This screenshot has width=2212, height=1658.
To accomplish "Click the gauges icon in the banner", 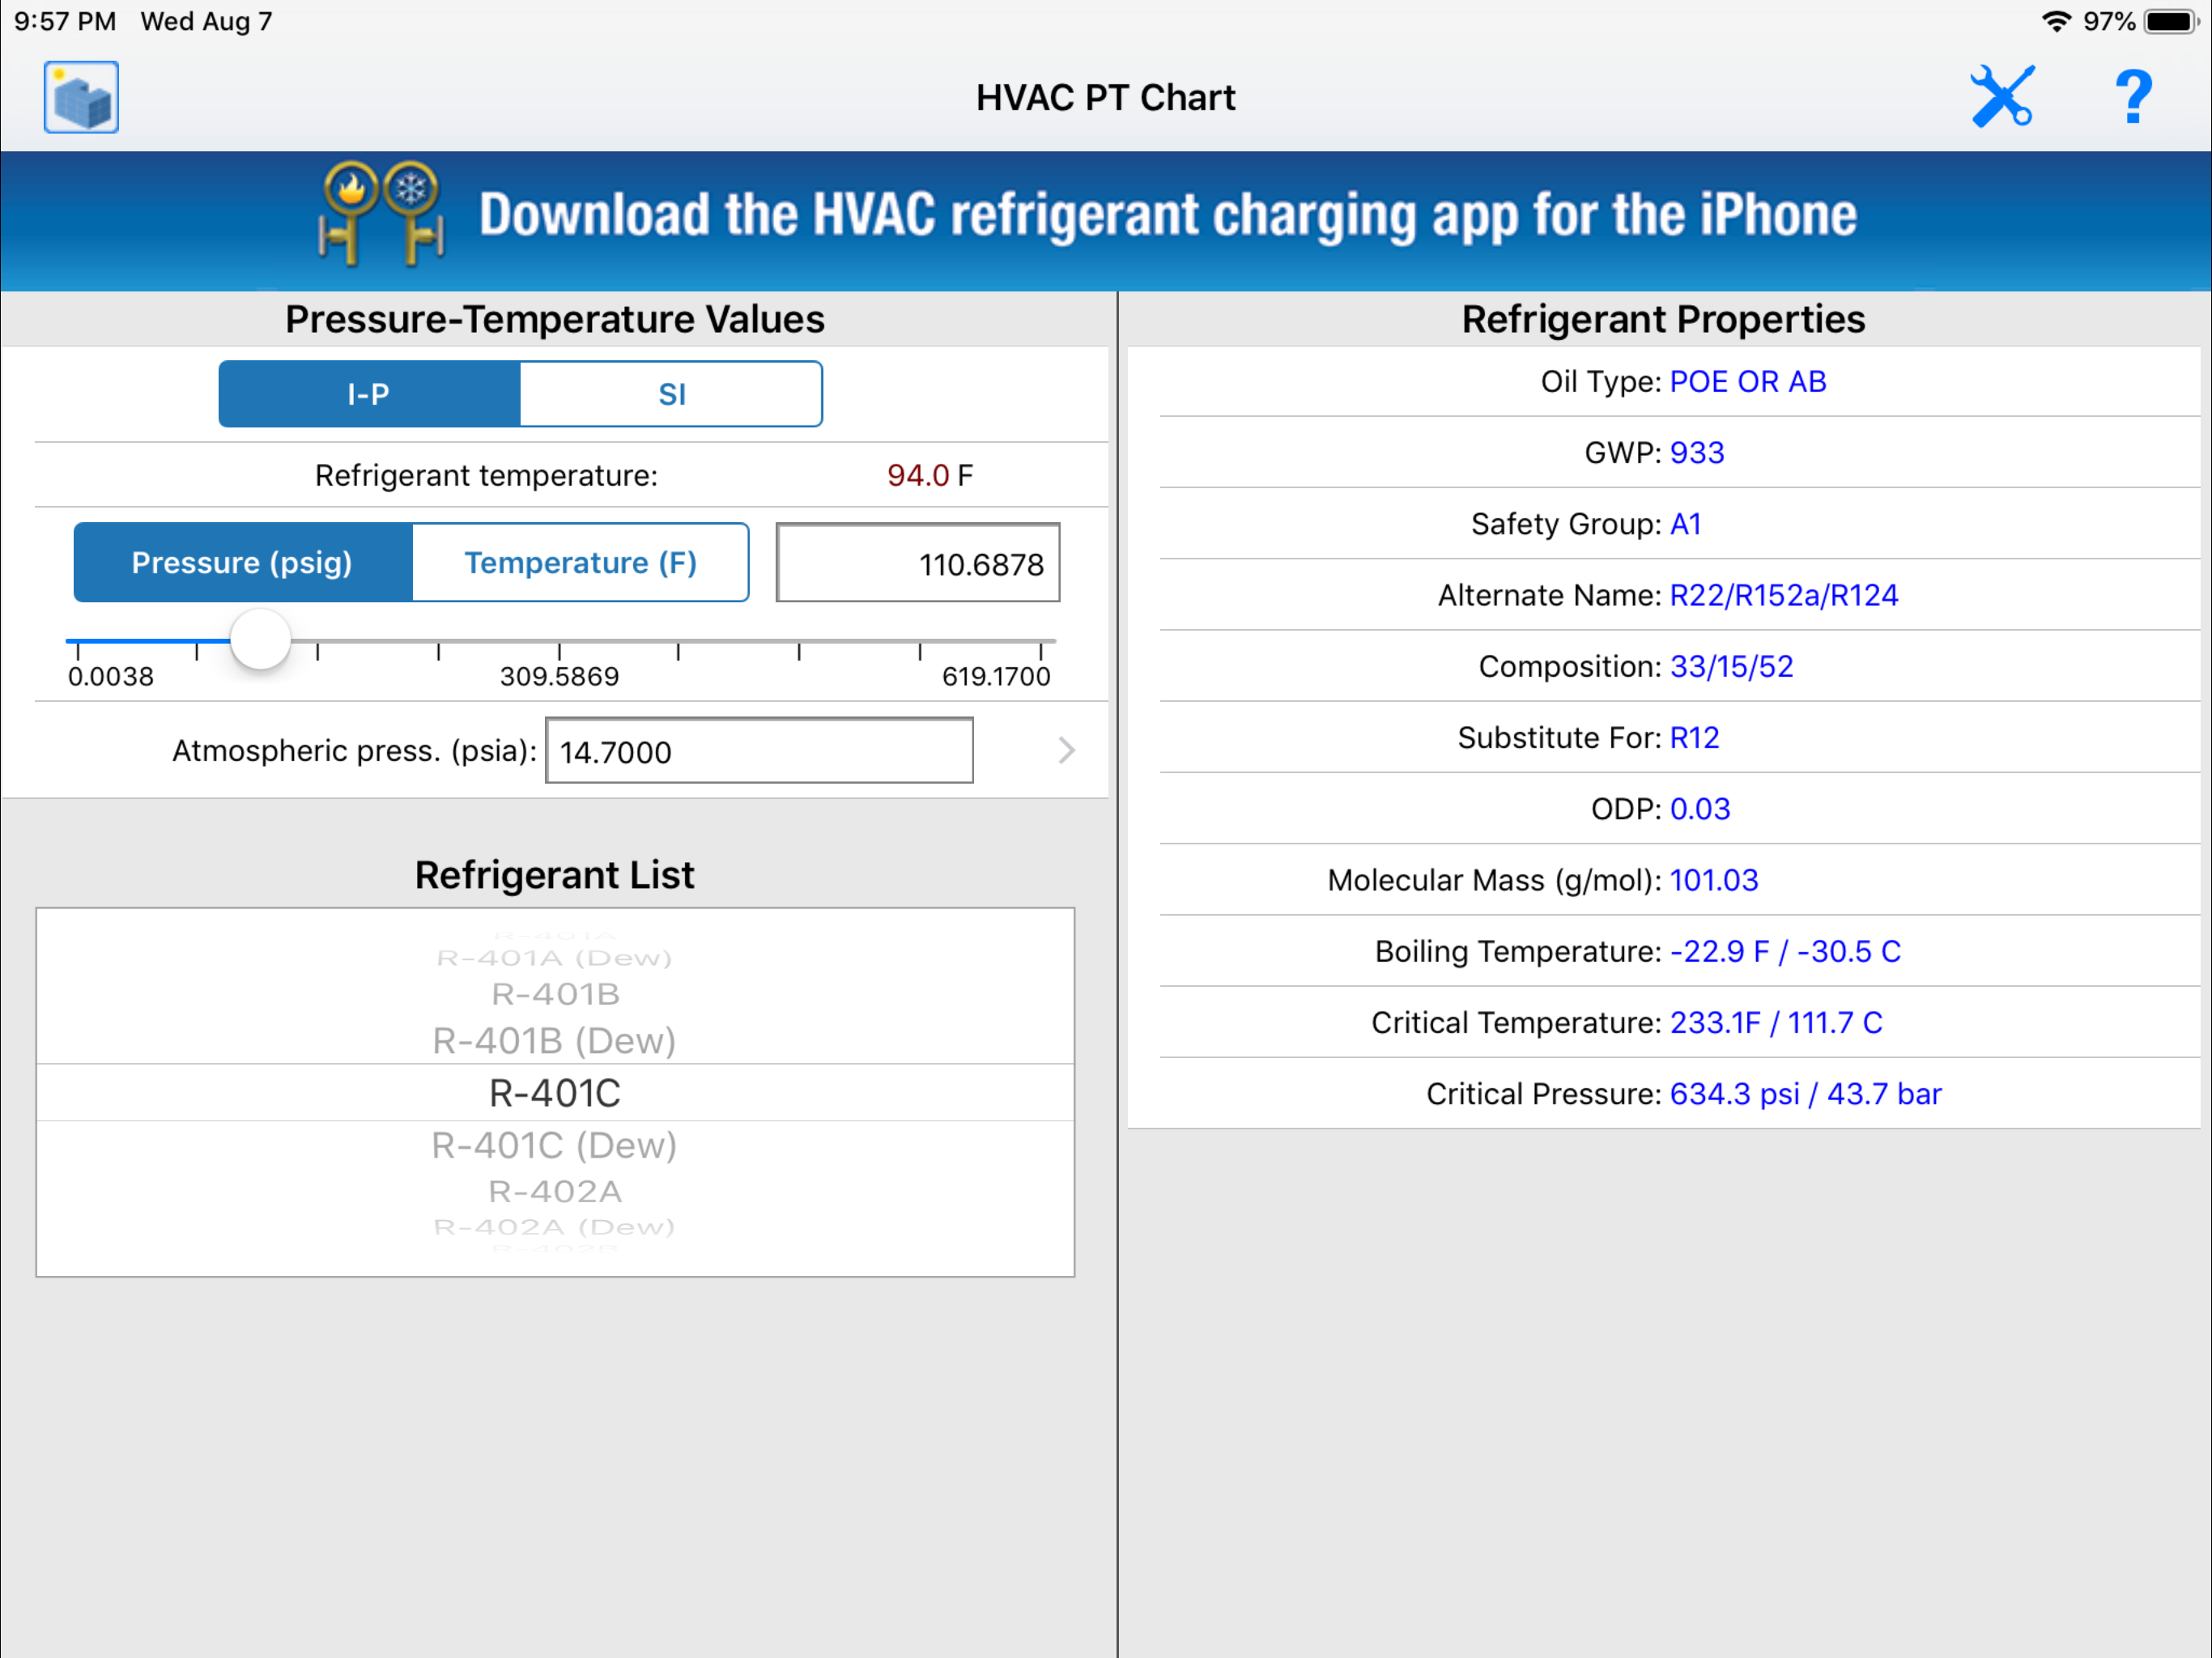I will [383, 213].
